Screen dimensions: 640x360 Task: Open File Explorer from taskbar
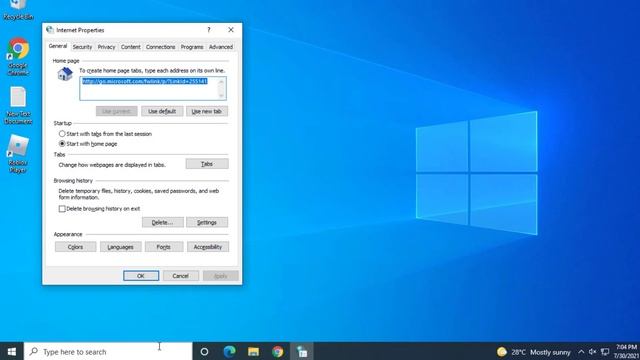pos(253,351)
